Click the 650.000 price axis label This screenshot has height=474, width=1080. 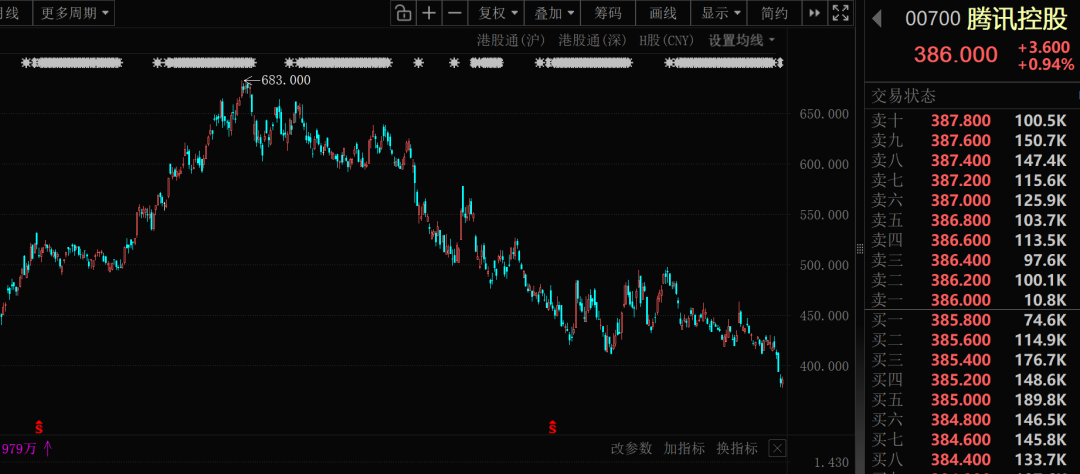tap(824, 114)
